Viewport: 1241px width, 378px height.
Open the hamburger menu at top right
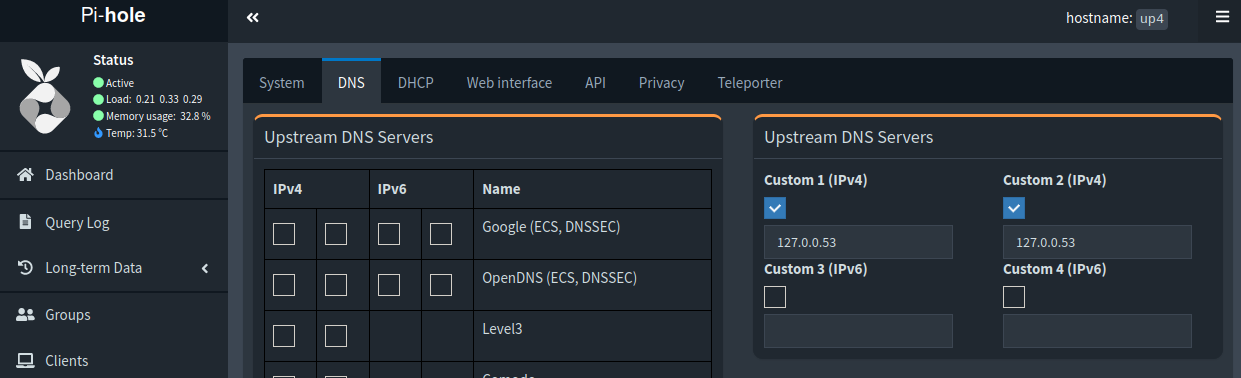pos(1222,17)
